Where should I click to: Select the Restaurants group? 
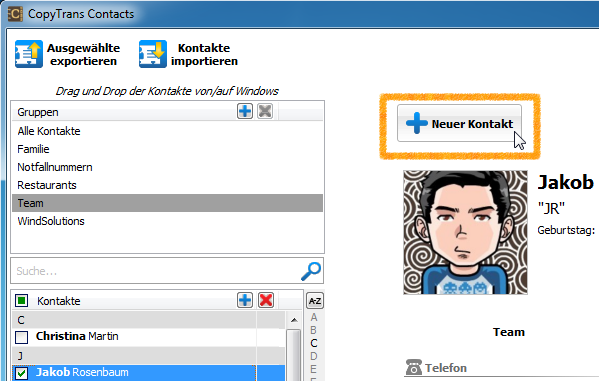click(x=167, y=185)
